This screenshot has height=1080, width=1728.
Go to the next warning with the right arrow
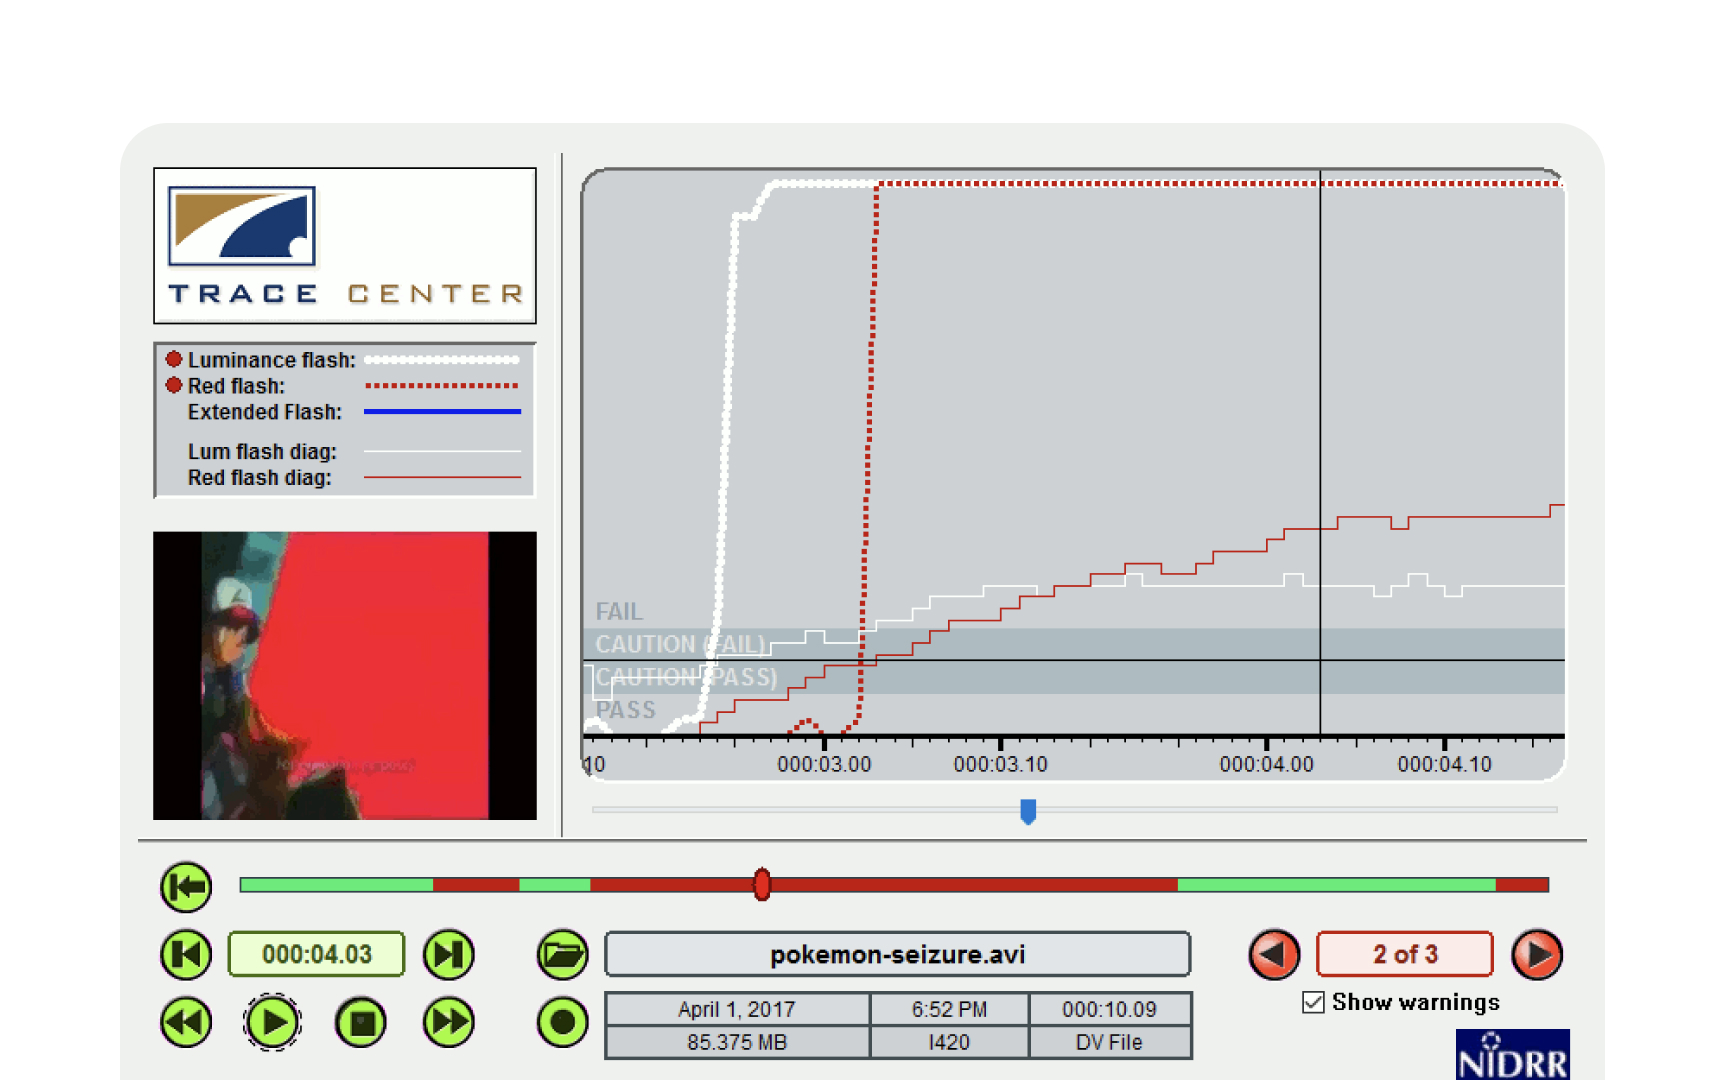(1536, 954)
